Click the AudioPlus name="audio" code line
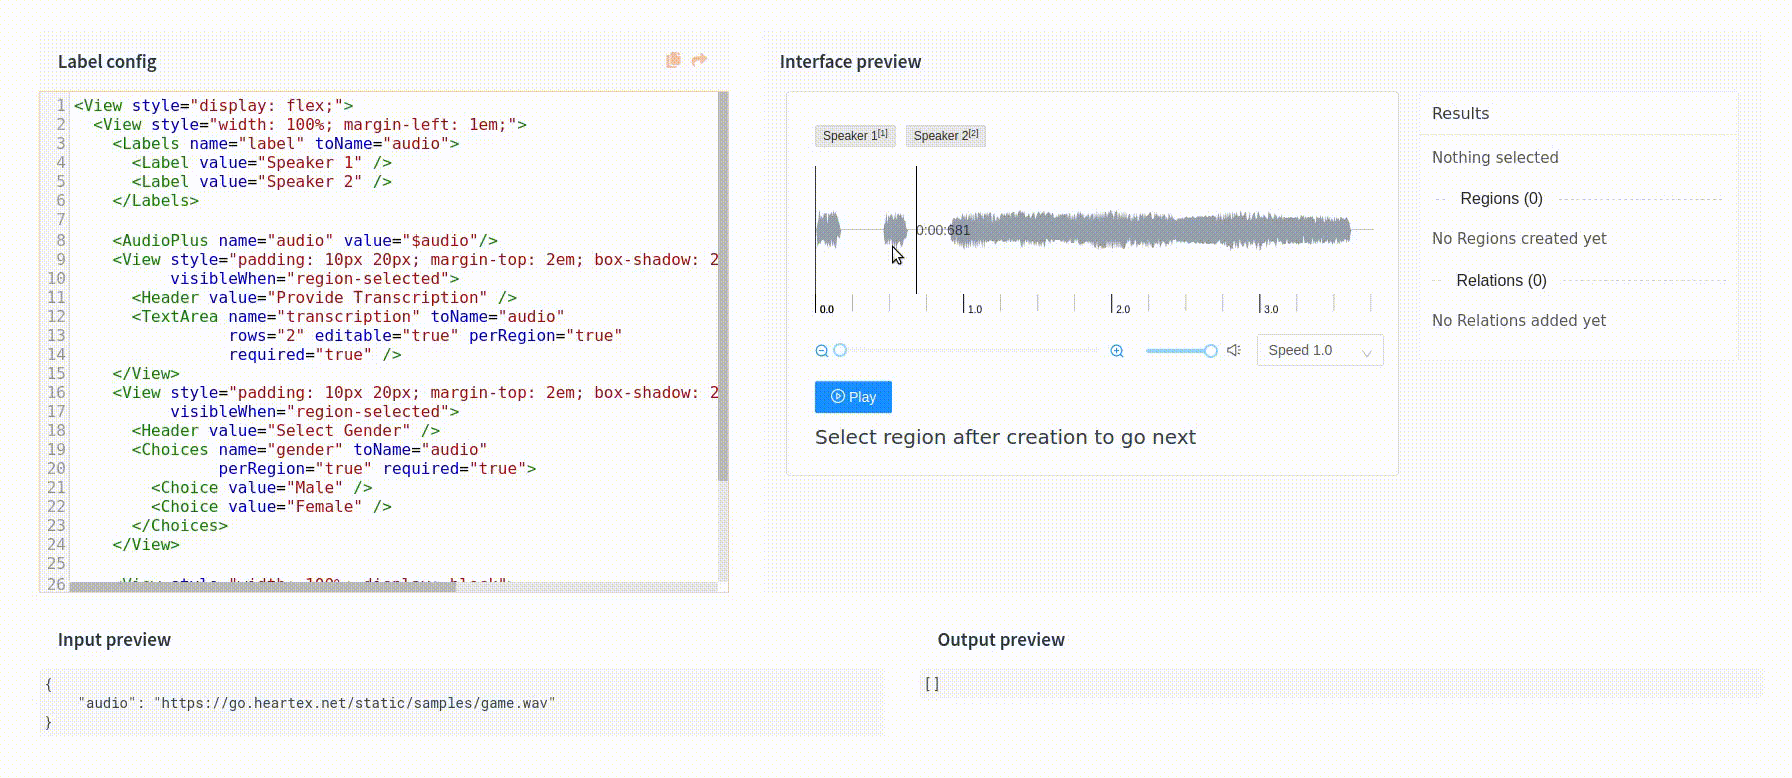Viewport: 1792px width, 778px height. pos(305,240)
